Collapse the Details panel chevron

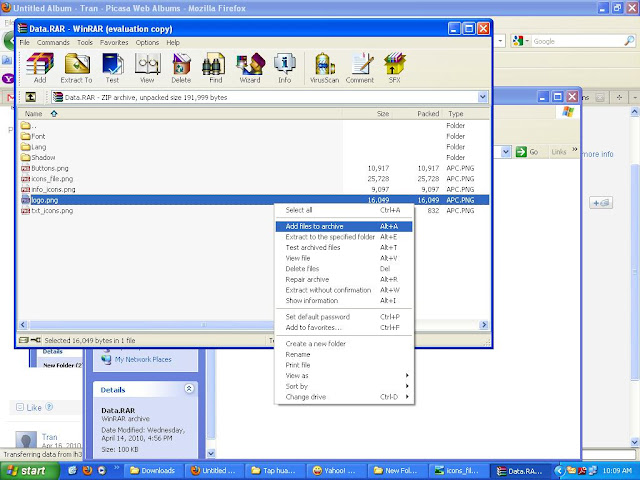coord(190,387)
